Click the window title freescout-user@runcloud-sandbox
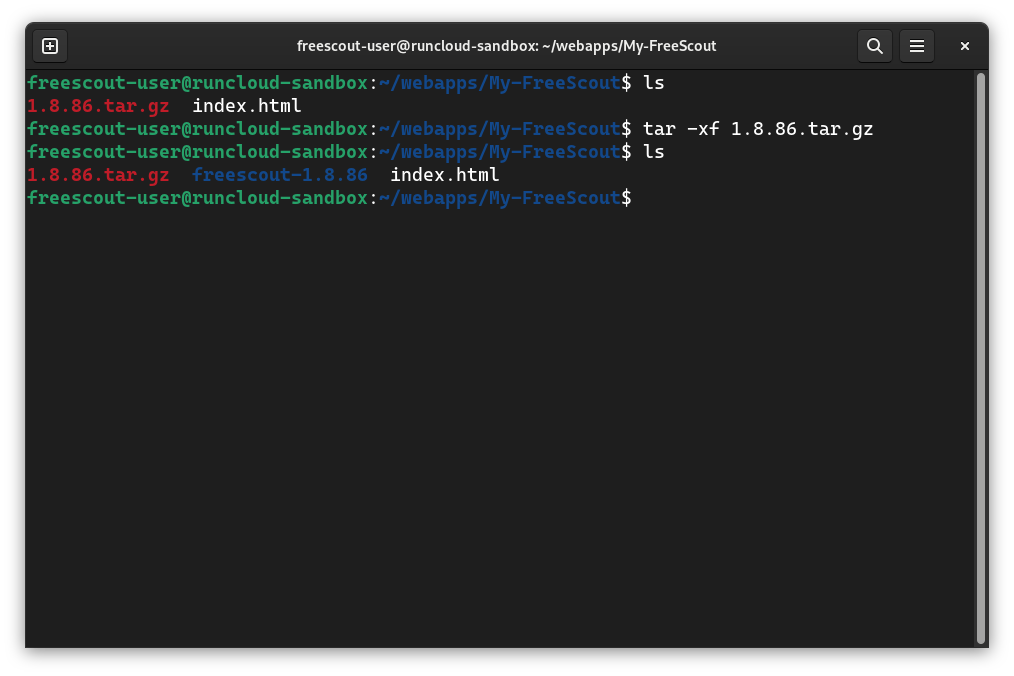1014x676 pixels. [506, 46]
